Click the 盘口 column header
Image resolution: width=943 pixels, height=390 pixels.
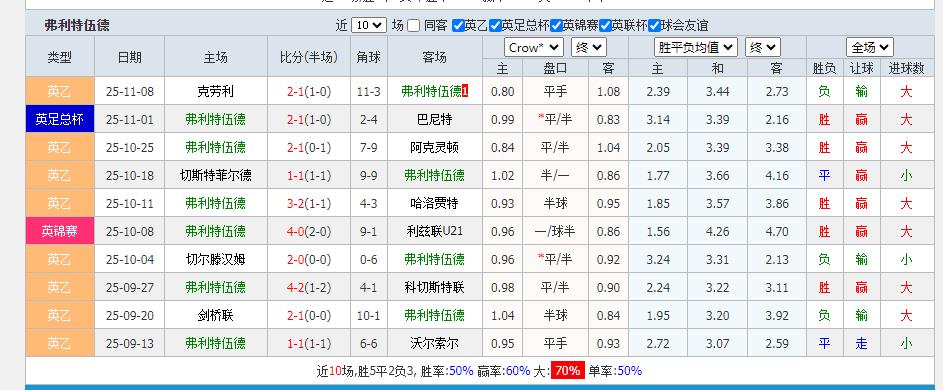555,68
